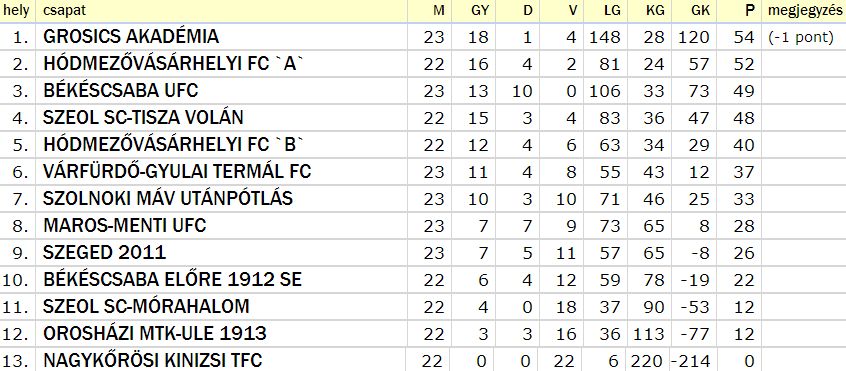The height and width of the screenshot is (371, 846).
Task: Select SZOLNOKI MÁV UTÁNPÓTLÁS team
Action: (x=168, y=198)
